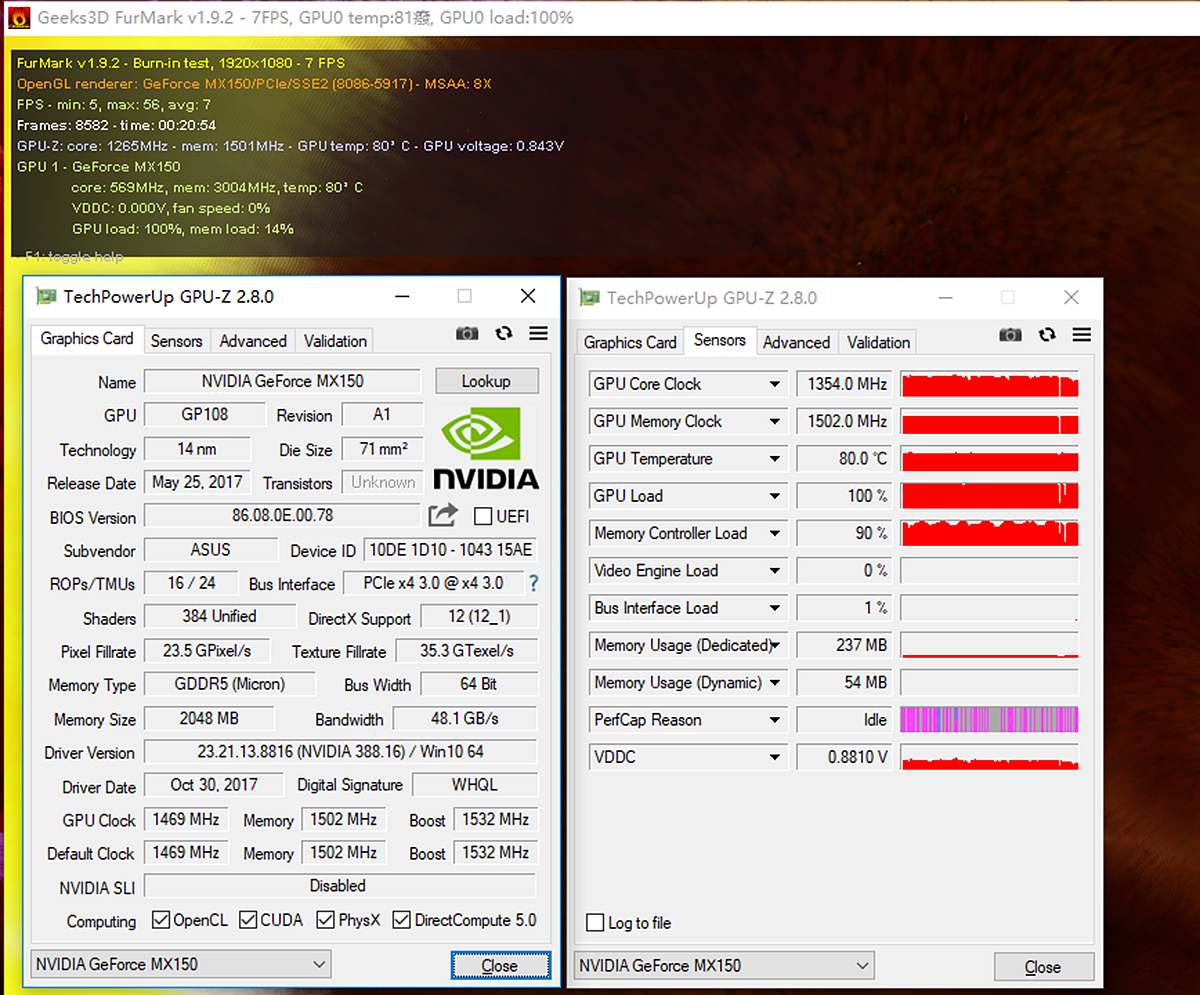Open Bus Interface Load sensor dropdown
This screenshot has width=1200, height=995.
(x=774, y=608)
